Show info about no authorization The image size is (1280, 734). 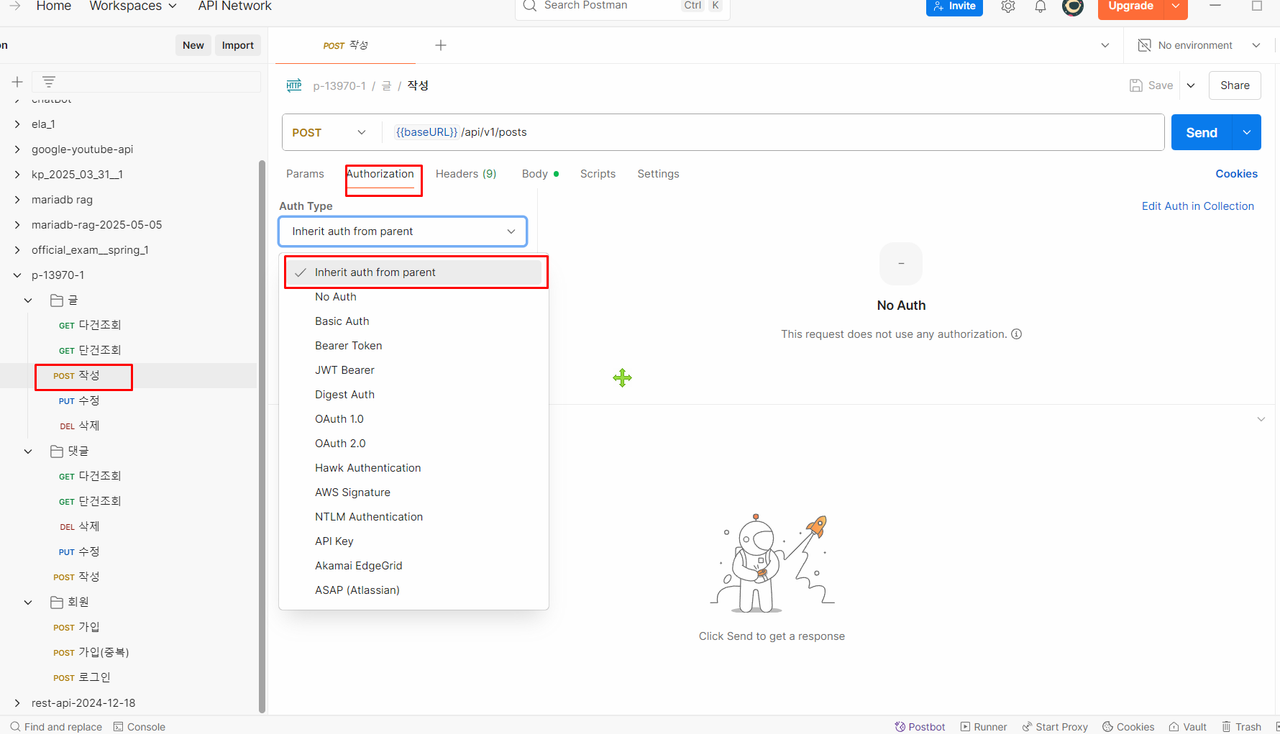tap(1017, 334)
